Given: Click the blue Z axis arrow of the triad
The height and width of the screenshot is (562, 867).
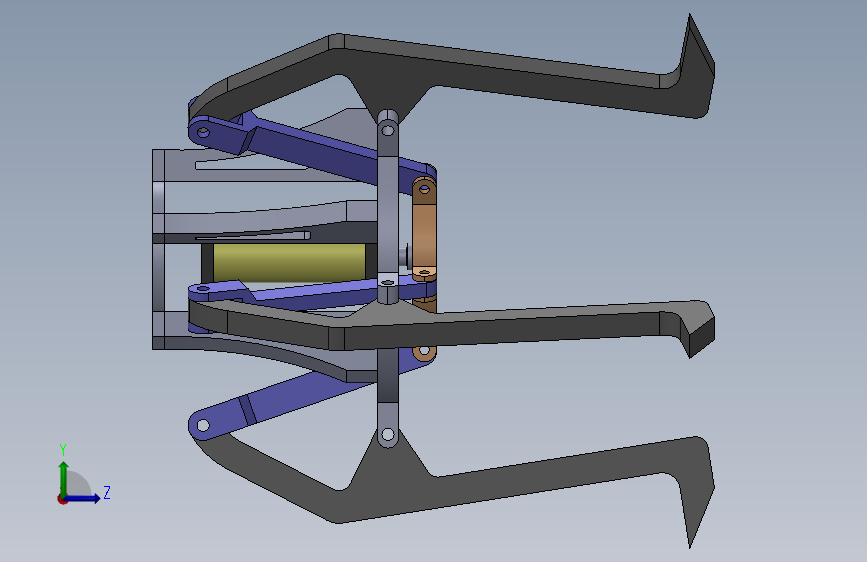Looking at the screenshot, I should pos(83,498).
